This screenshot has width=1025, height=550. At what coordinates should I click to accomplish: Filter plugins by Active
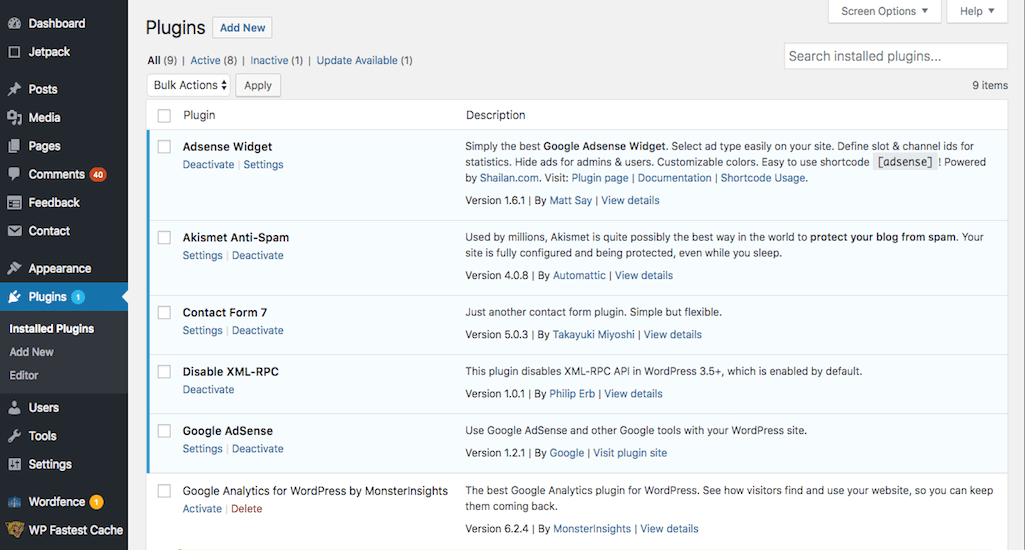[x=205, y=60]
